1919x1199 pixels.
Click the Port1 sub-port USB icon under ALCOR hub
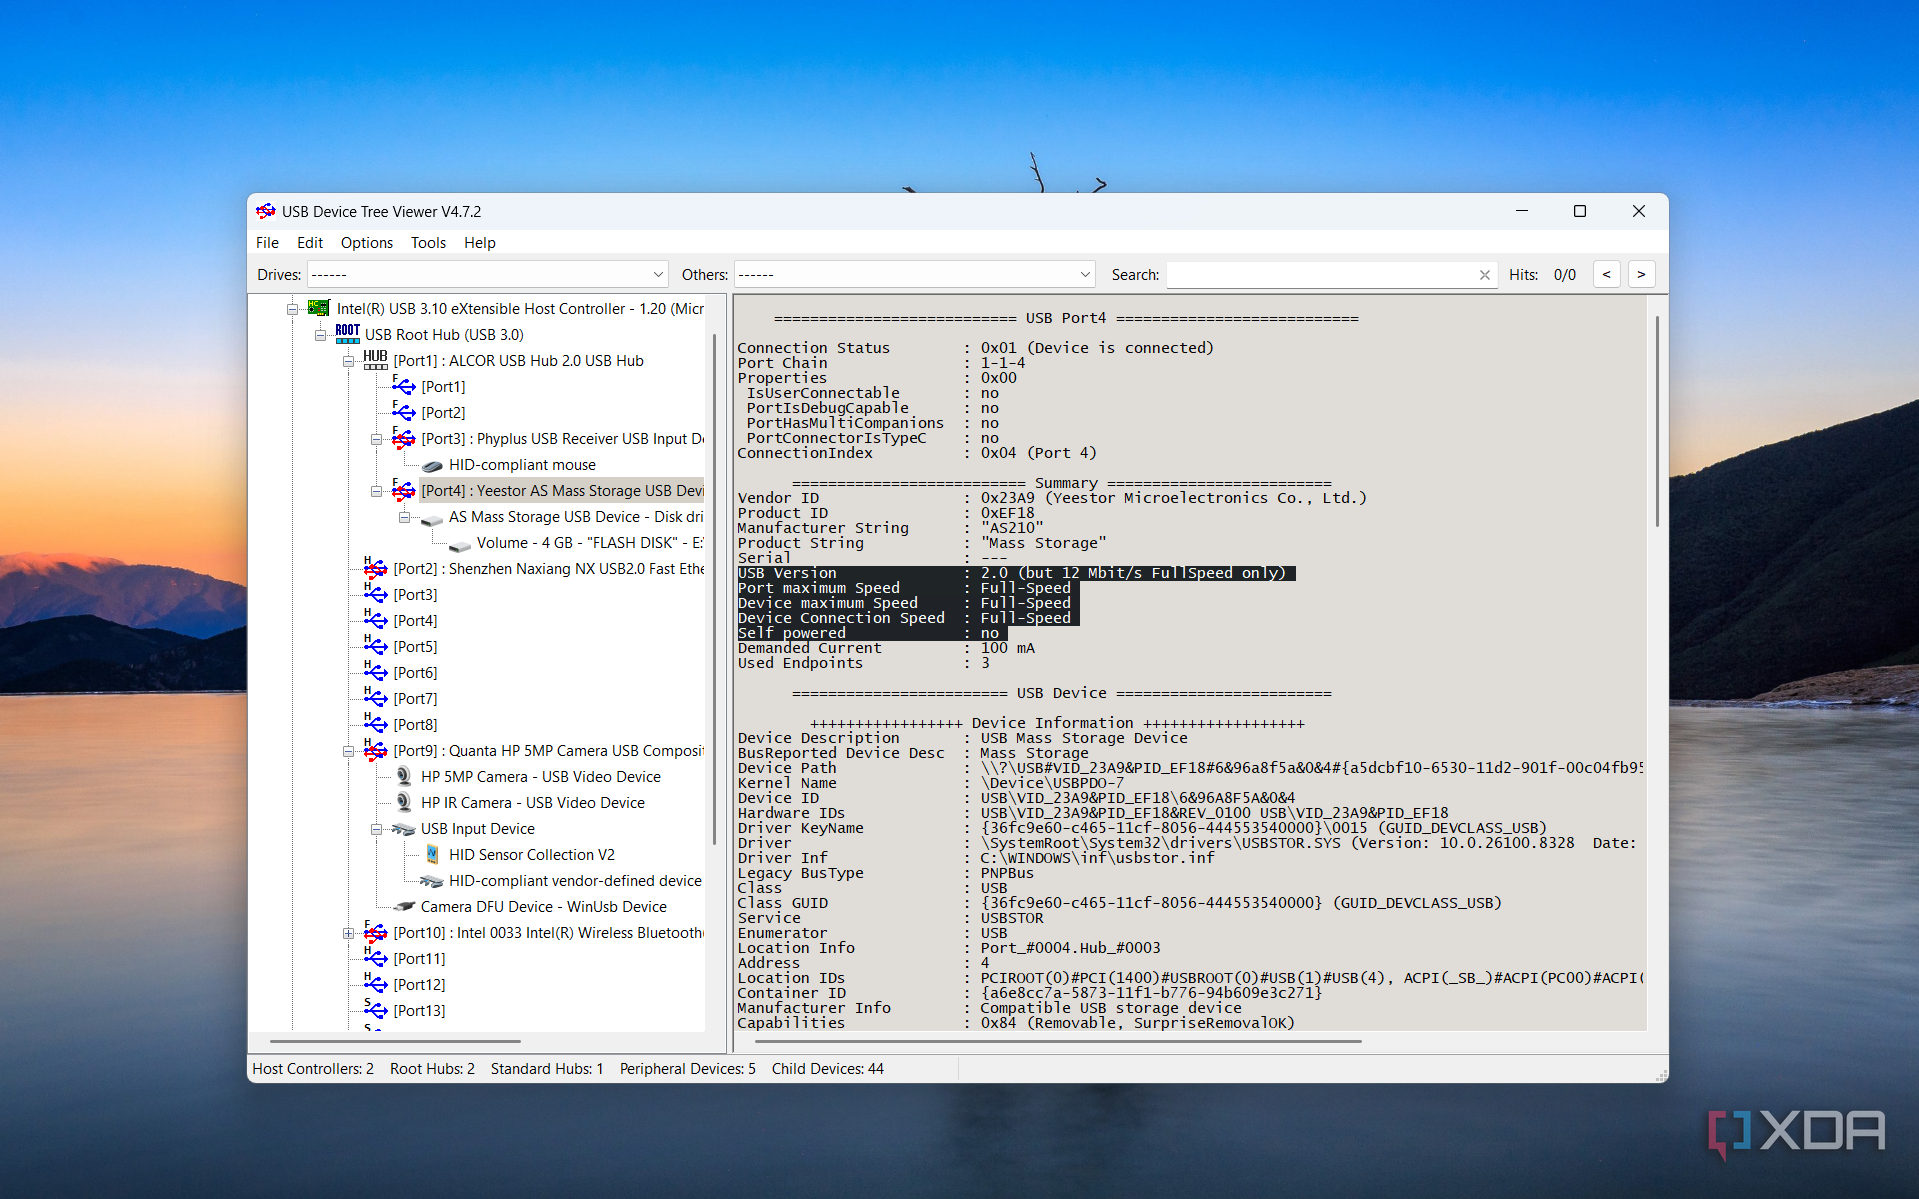pos(403,386)
